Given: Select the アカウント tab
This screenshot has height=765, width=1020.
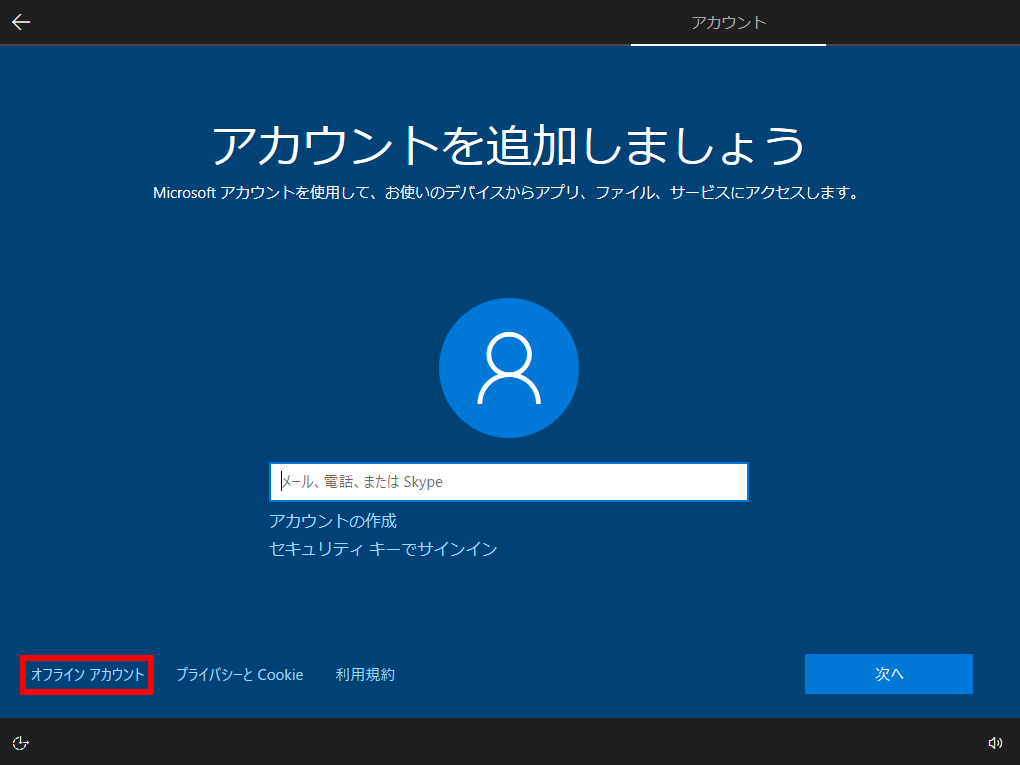Looking at the screenshot, I should 729,23.
